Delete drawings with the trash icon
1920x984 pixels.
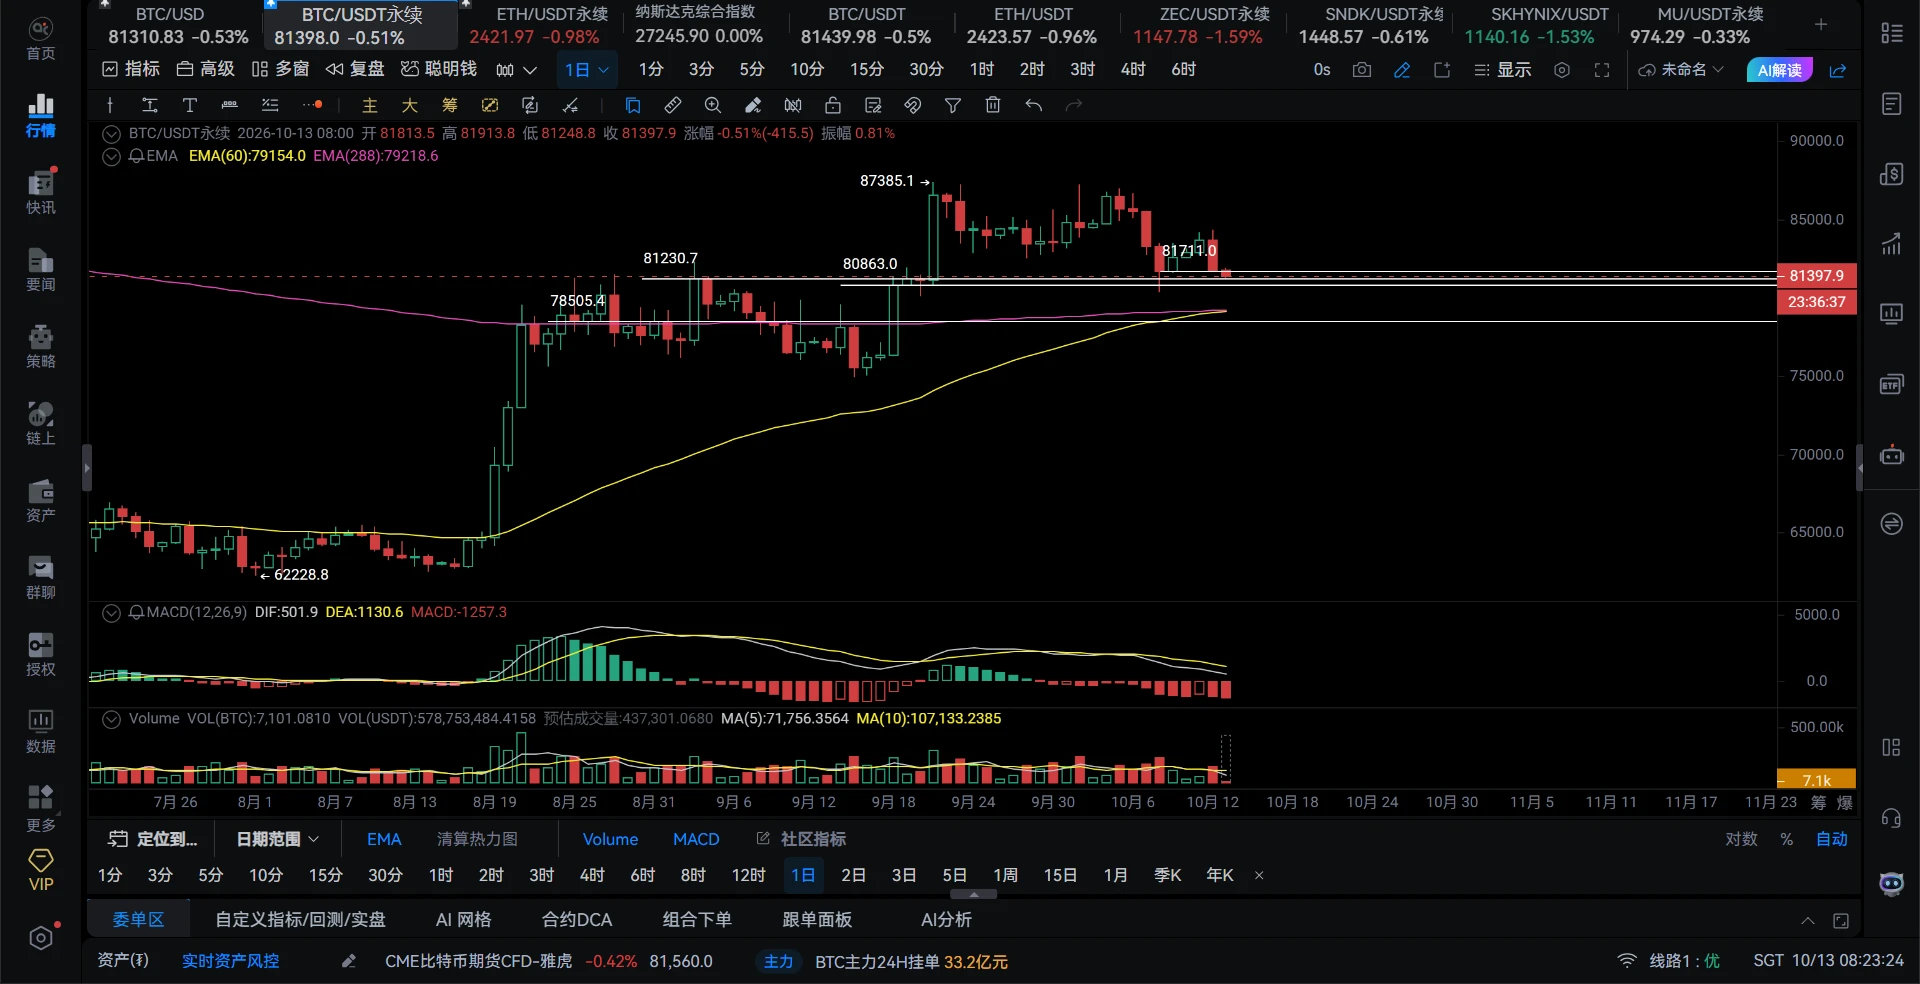993,105
